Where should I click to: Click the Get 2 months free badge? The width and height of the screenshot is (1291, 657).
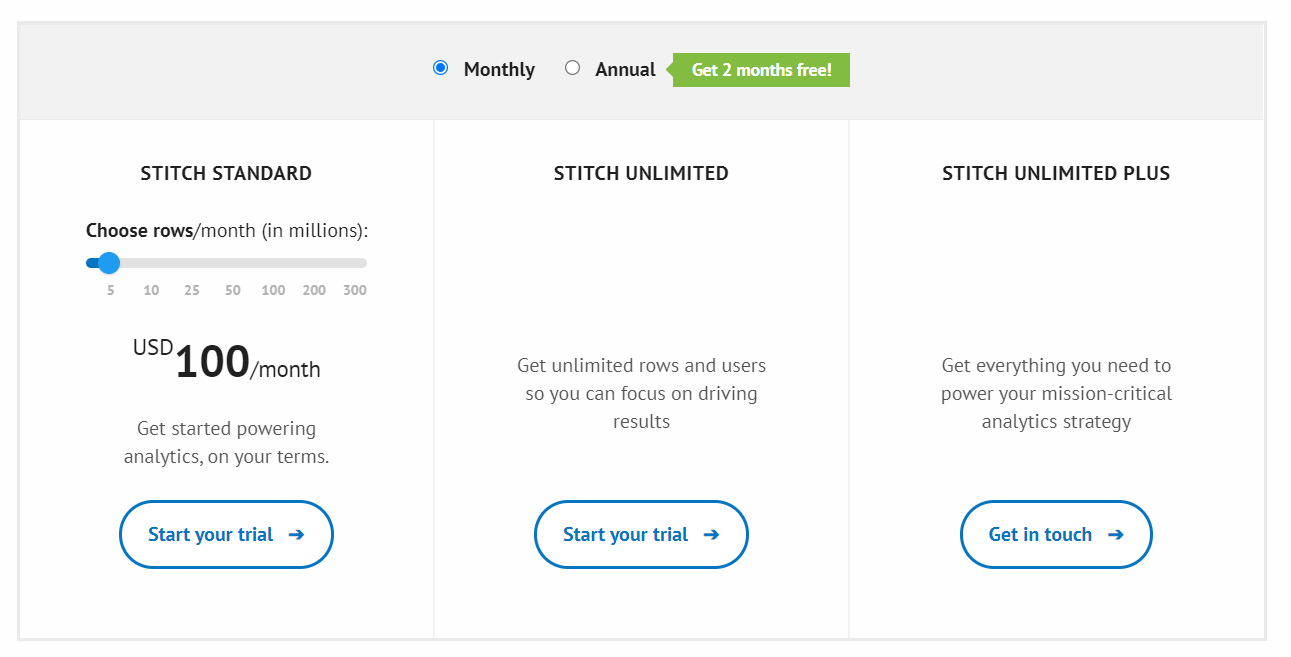[761, 69]
